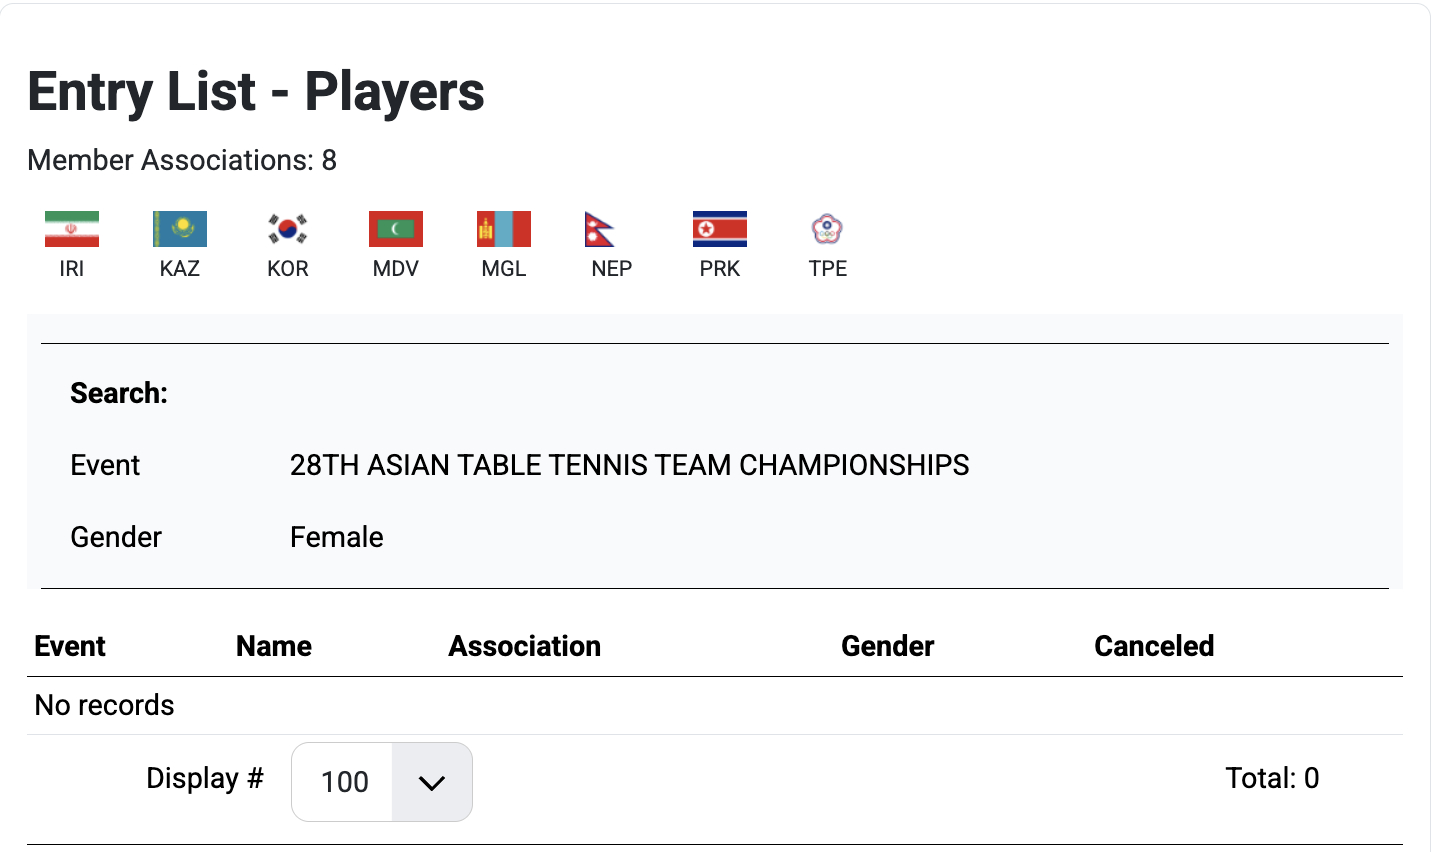
Task: Click the IRI association label
Action: (72, 268)
